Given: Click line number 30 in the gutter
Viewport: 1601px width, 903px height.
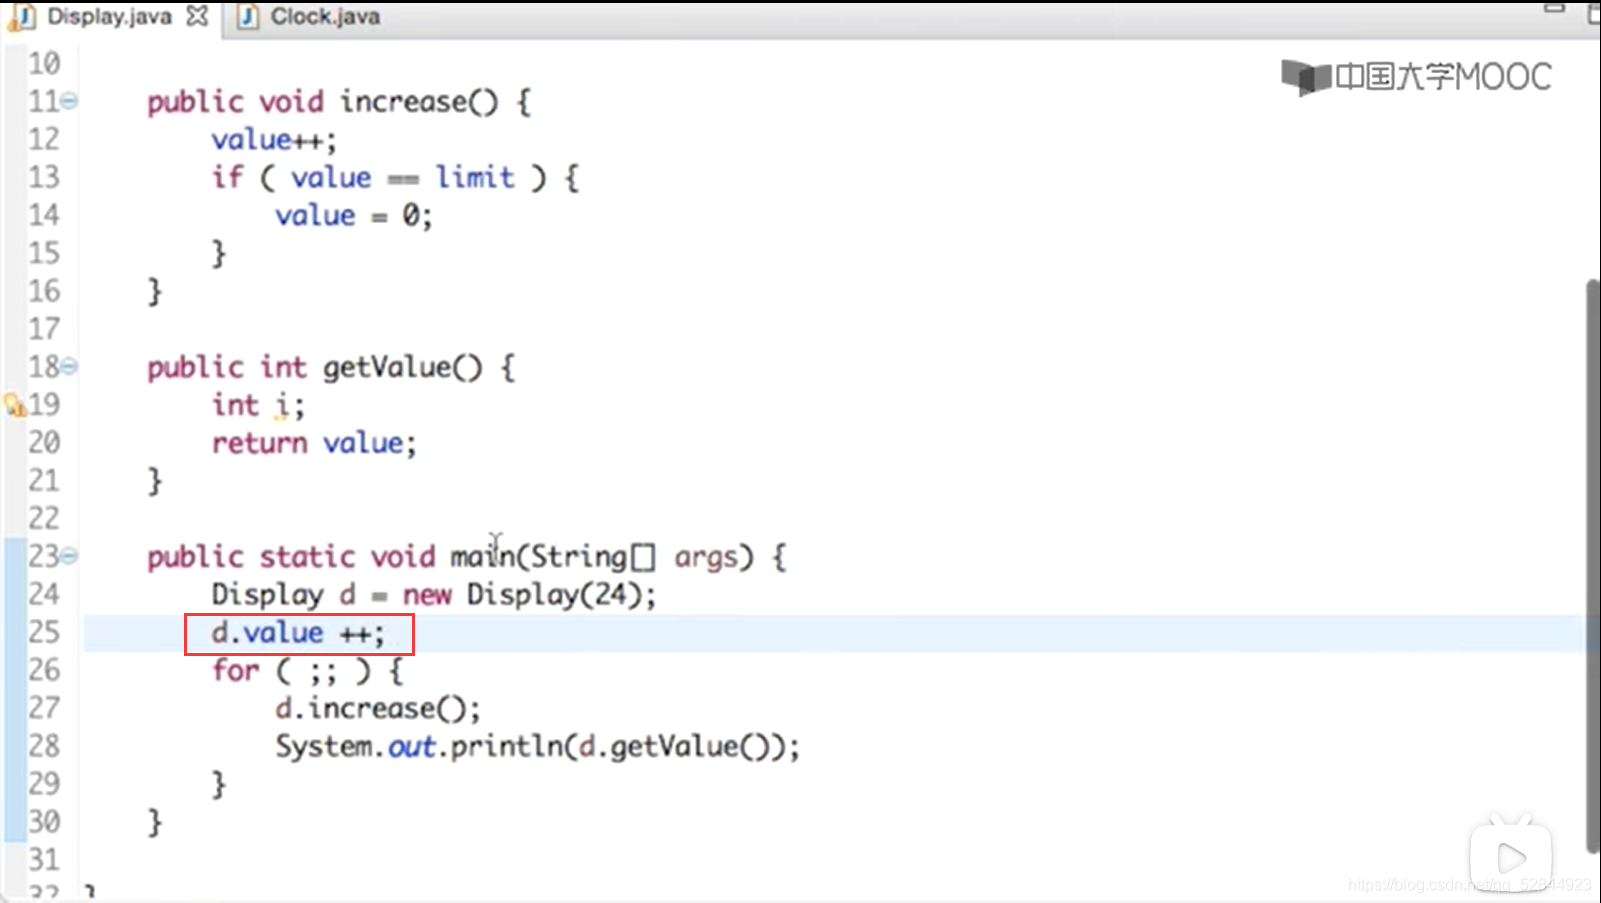Looking at the screenshot, I should coord(44,822).
